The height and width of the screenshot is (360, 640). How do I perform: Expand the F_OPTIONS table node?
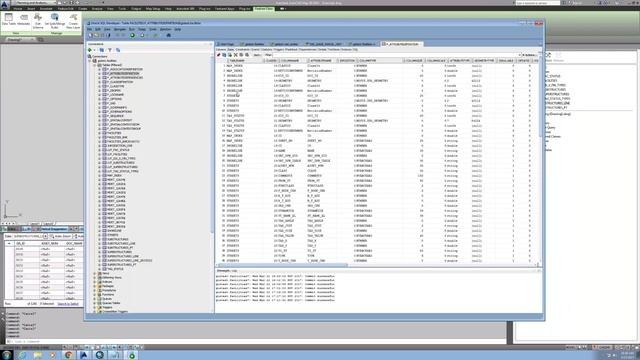point(99,99)
